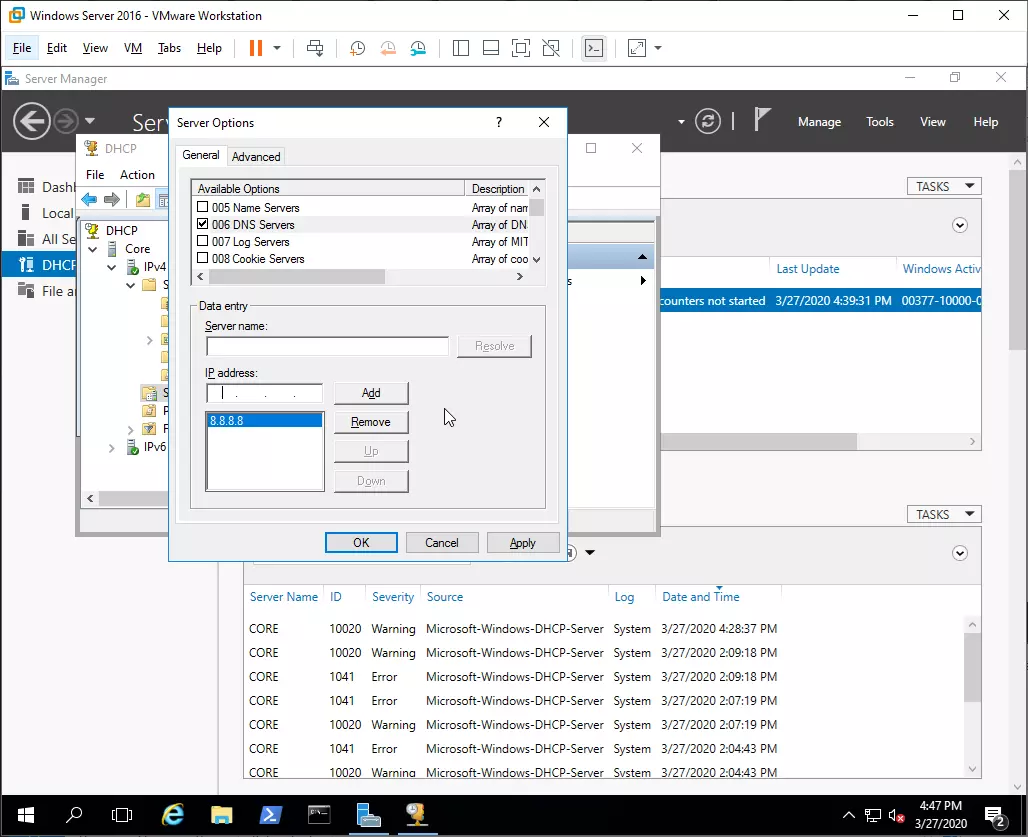Open Server Manager navigation history dropdown
Screen dimensions: 1028x837
[90, 121]
